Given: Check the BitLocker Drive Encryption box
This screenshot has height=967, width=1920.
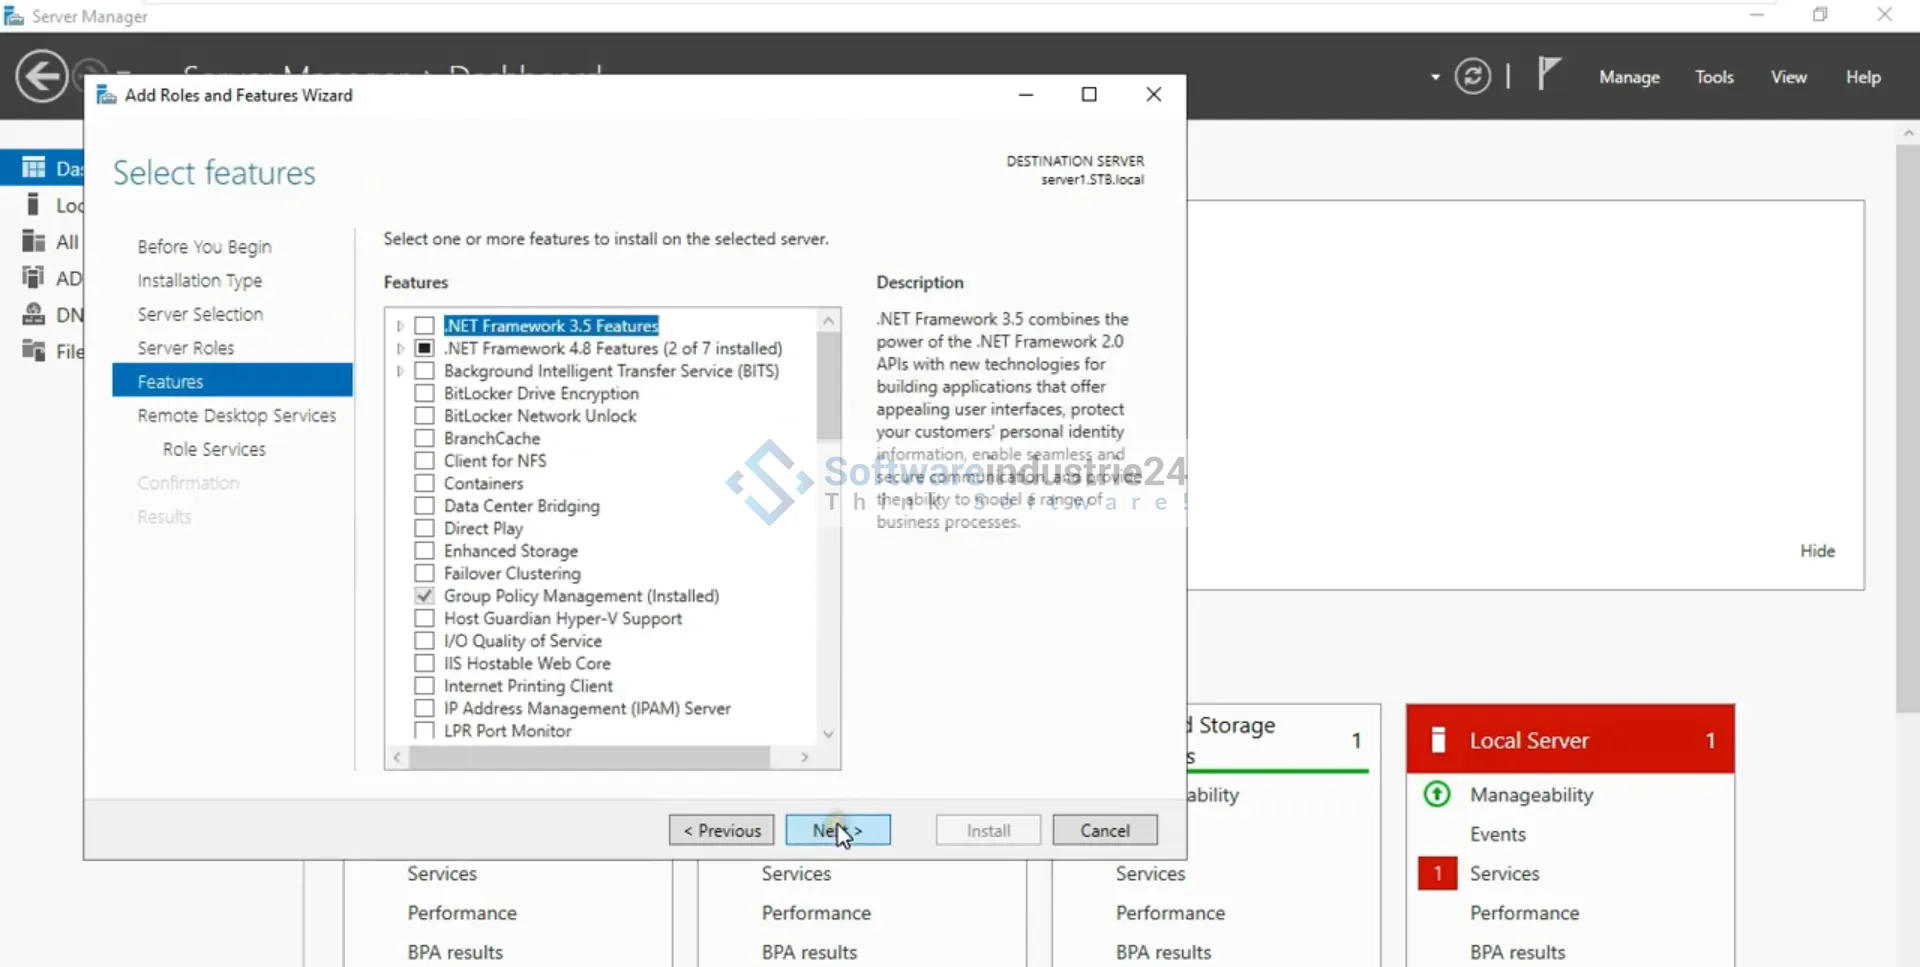Looking at the screenshot, I should click(425, 394).
